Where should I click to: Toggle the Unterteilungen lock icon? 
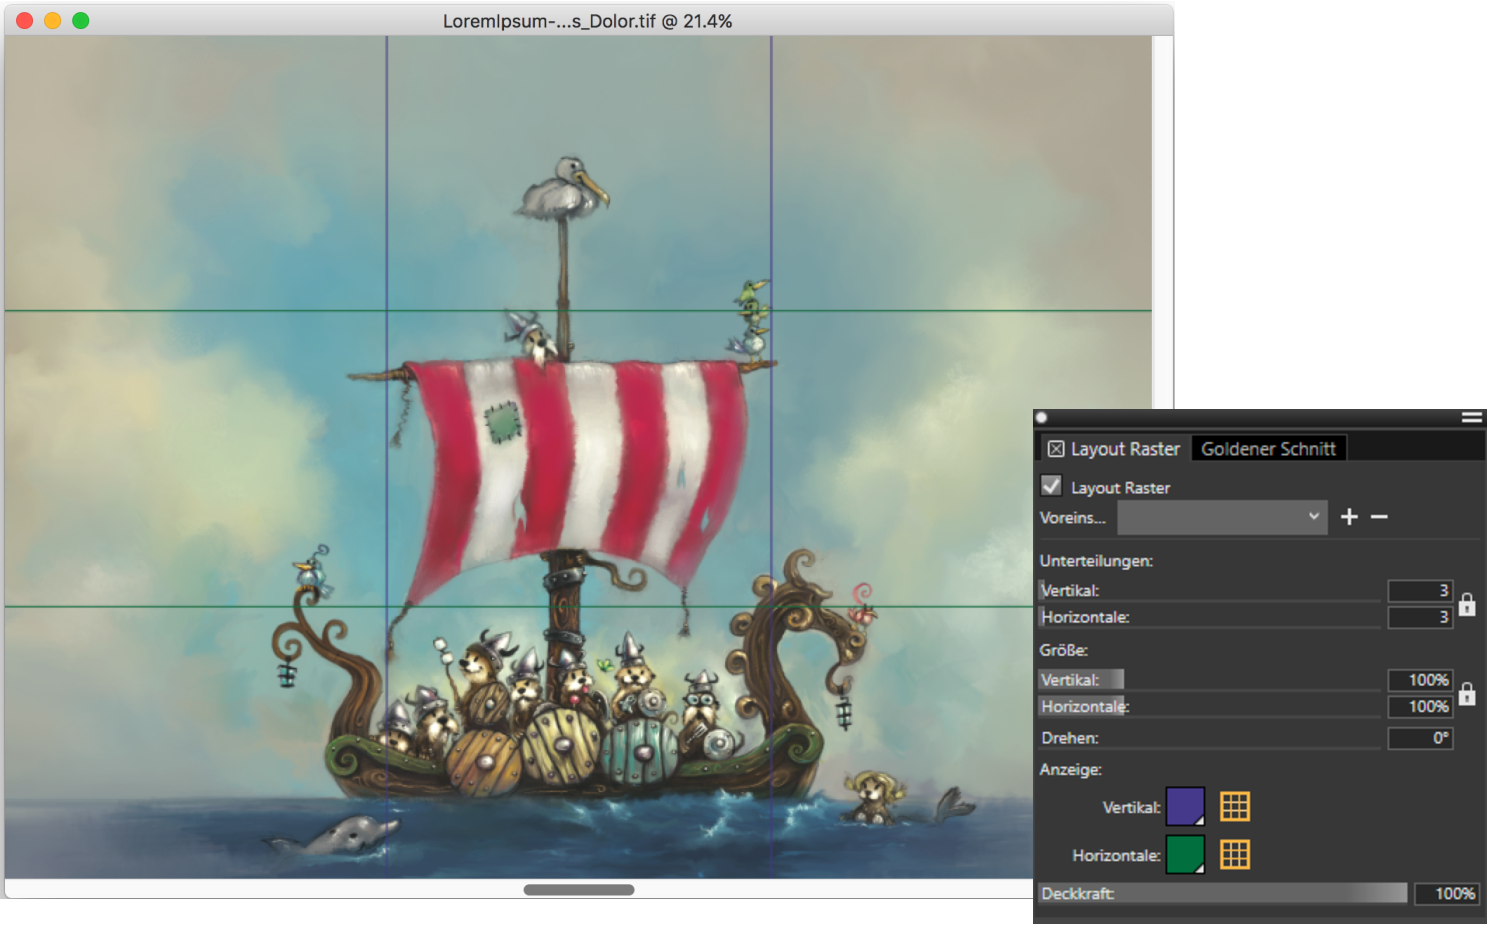coord(1466,604)
